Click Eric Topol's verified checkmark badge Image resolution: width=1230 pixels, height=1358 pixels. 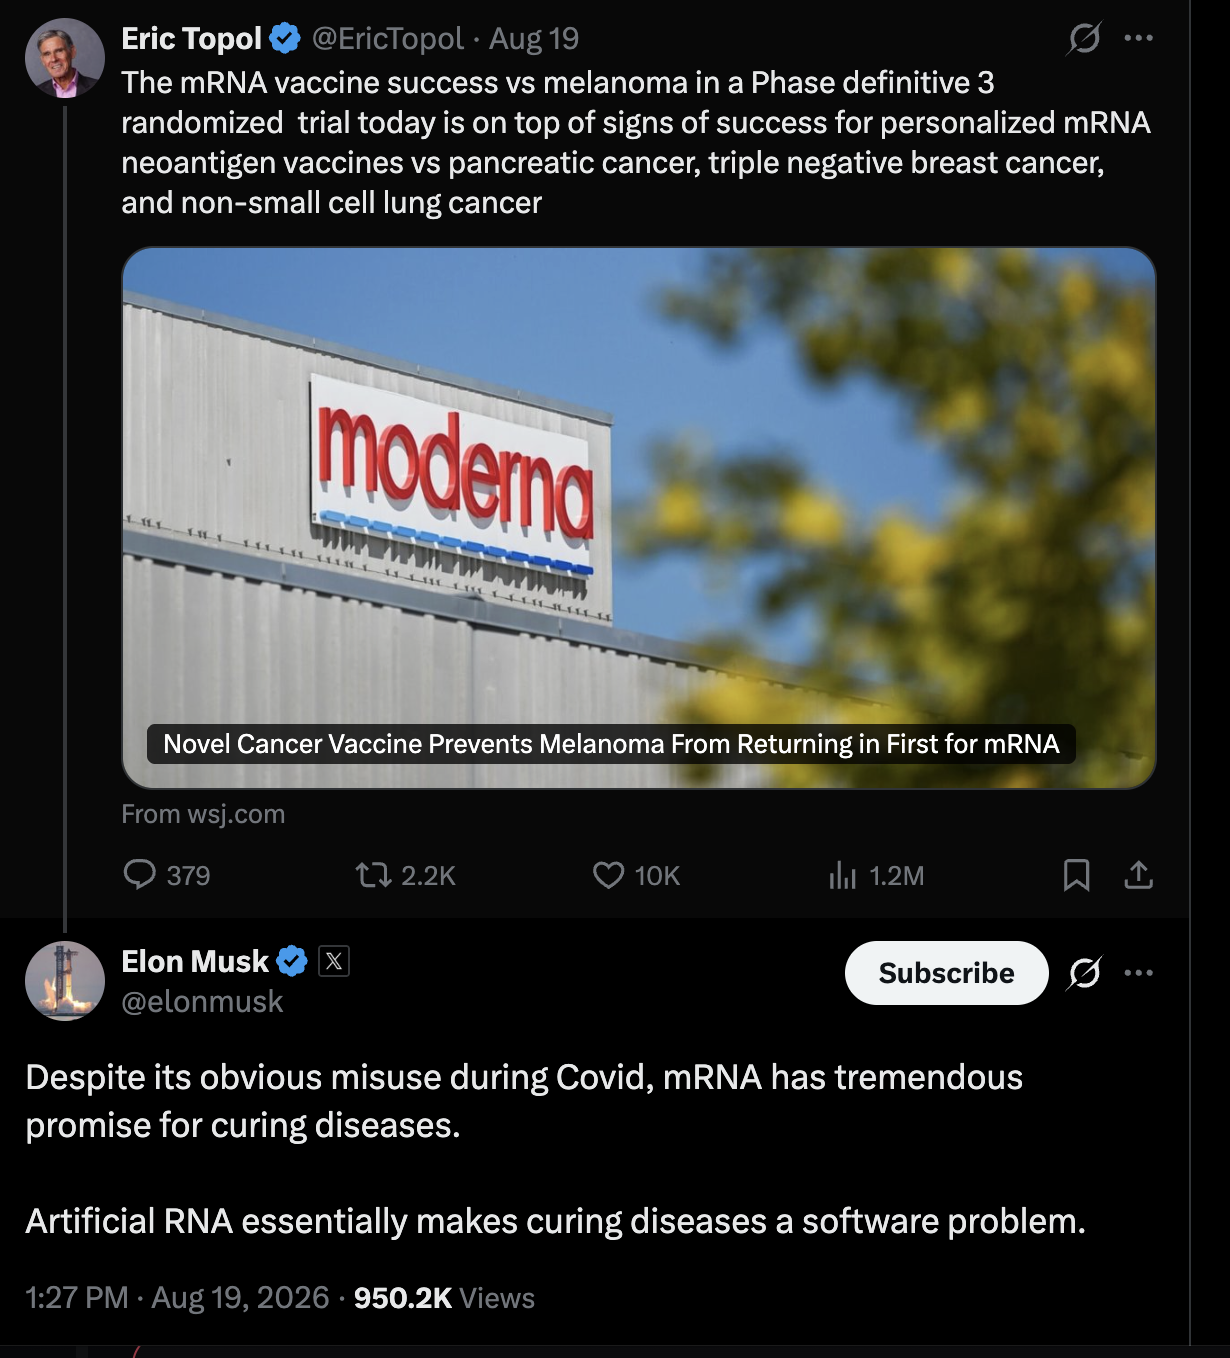[x=285, y=39]
